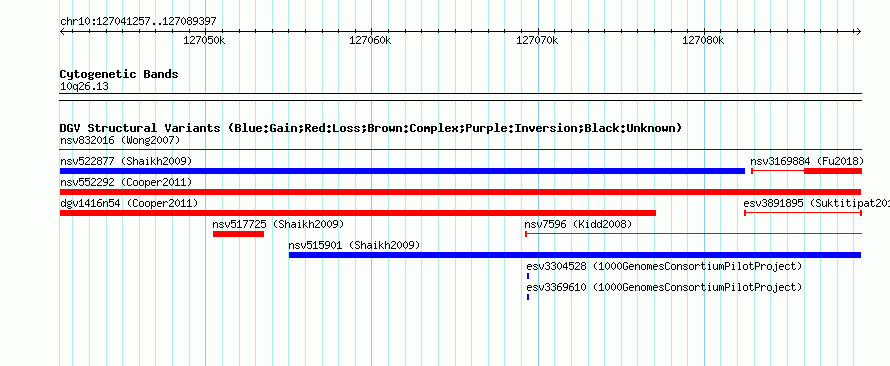Click the 127070k ruler label
890x366 pixels.
[537, 41]
